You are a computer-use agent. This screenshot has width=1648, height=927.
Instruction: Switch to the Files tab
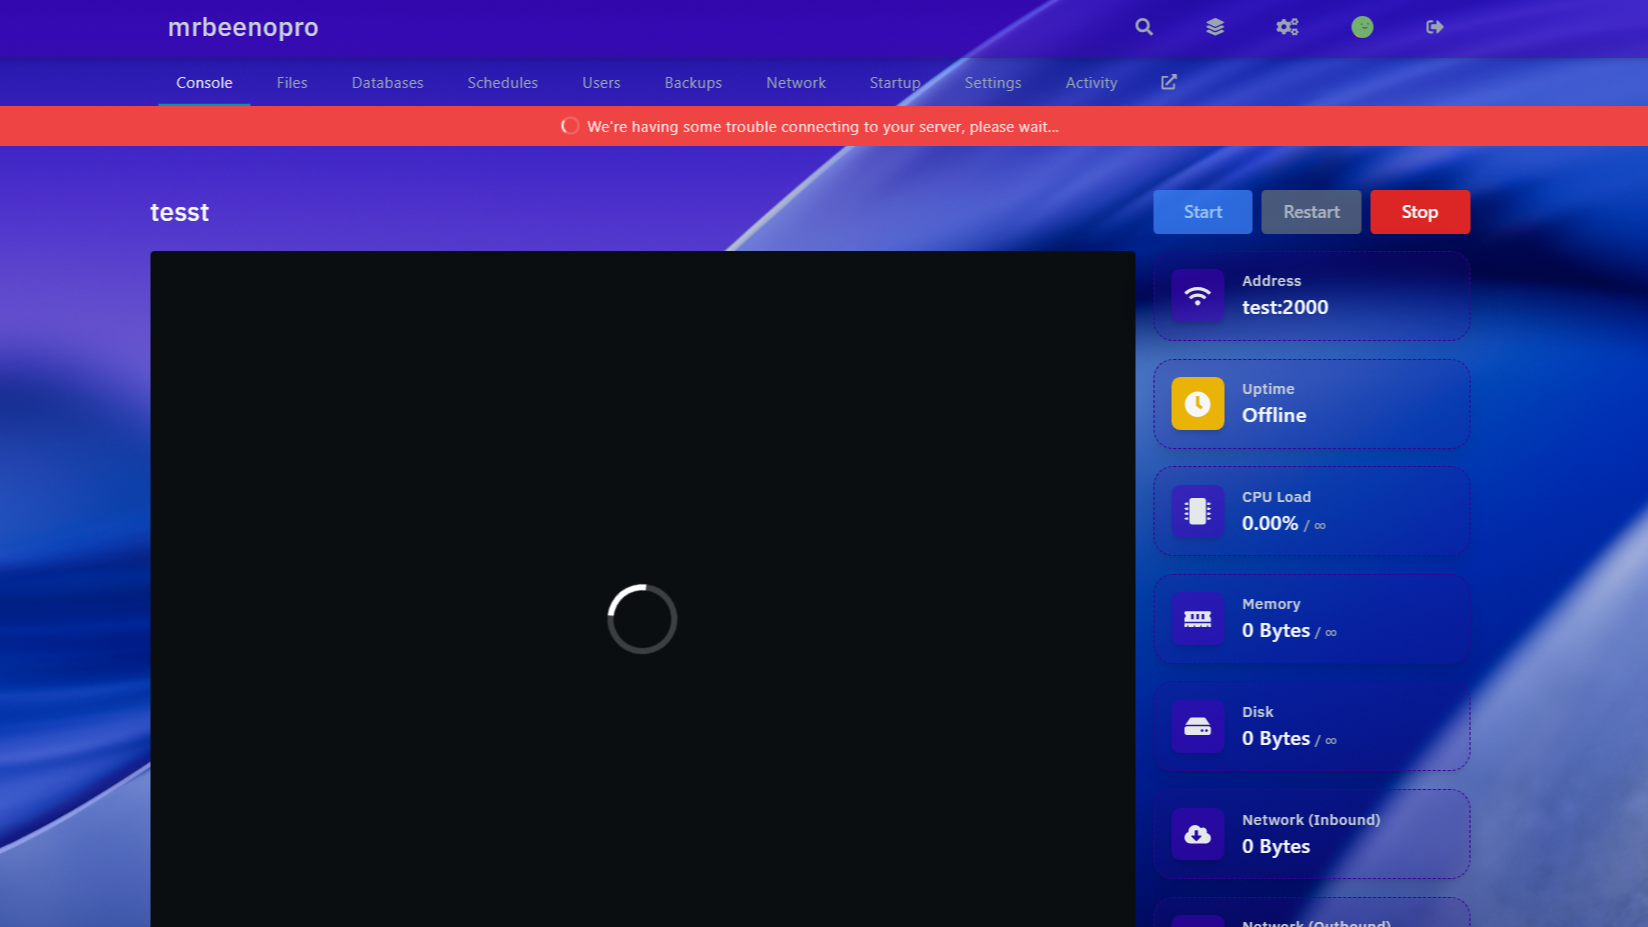click(292, 83)
